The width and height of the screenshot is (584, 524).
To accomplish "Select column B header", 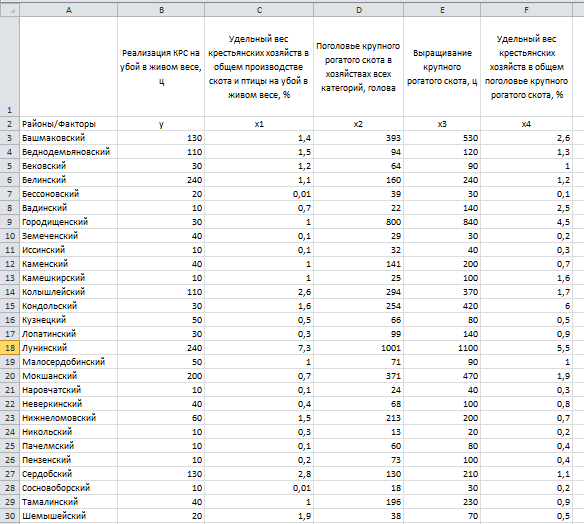I will [x=161, y=10].
